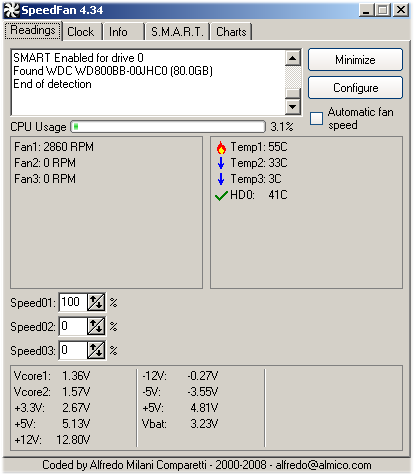The image size is (414, 475).
Task: Open the Charts tab
Action: click(x=231, y=32)
